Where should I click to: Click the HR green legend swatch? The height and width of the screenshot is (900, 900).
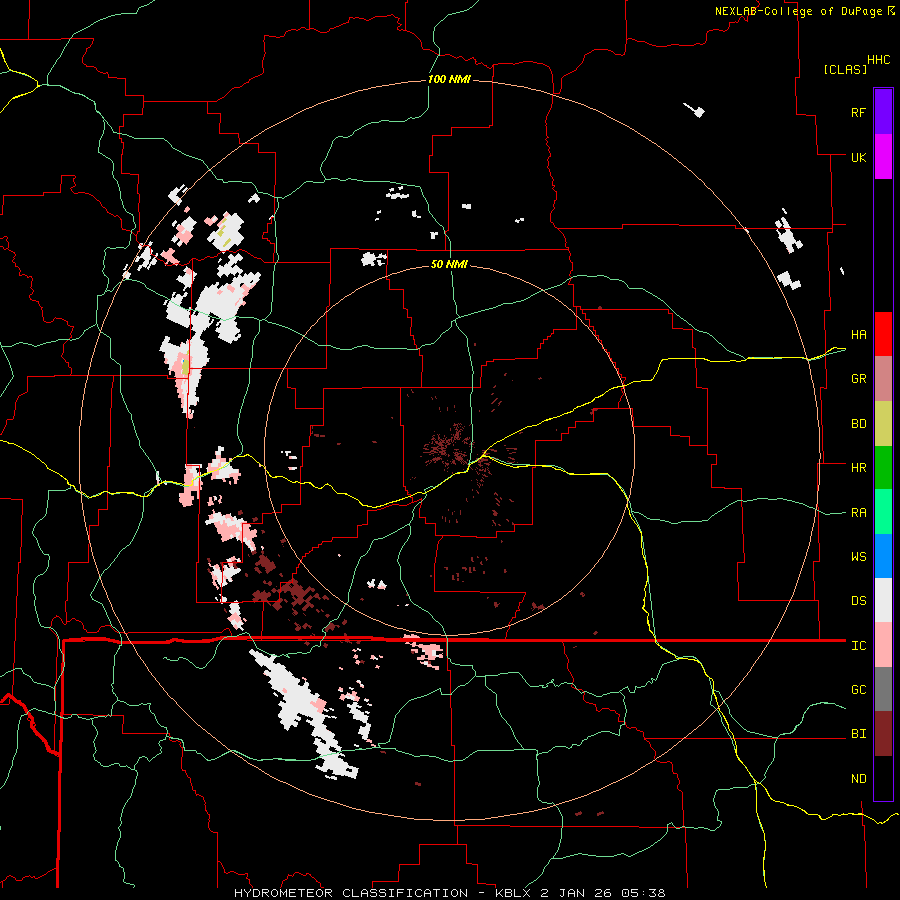883,468
